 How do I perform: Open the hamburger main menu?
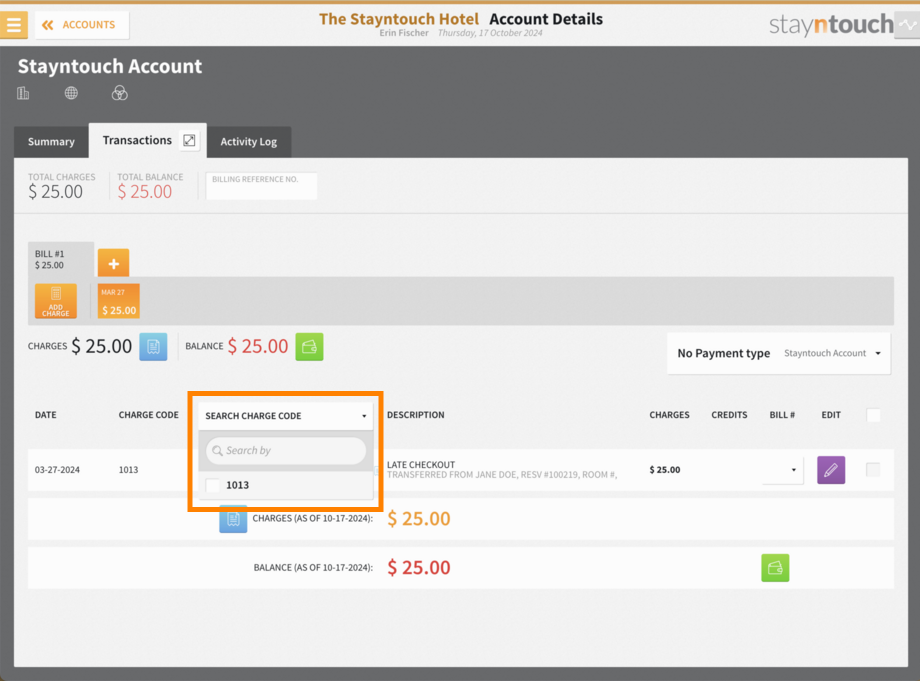pos(13,25)
